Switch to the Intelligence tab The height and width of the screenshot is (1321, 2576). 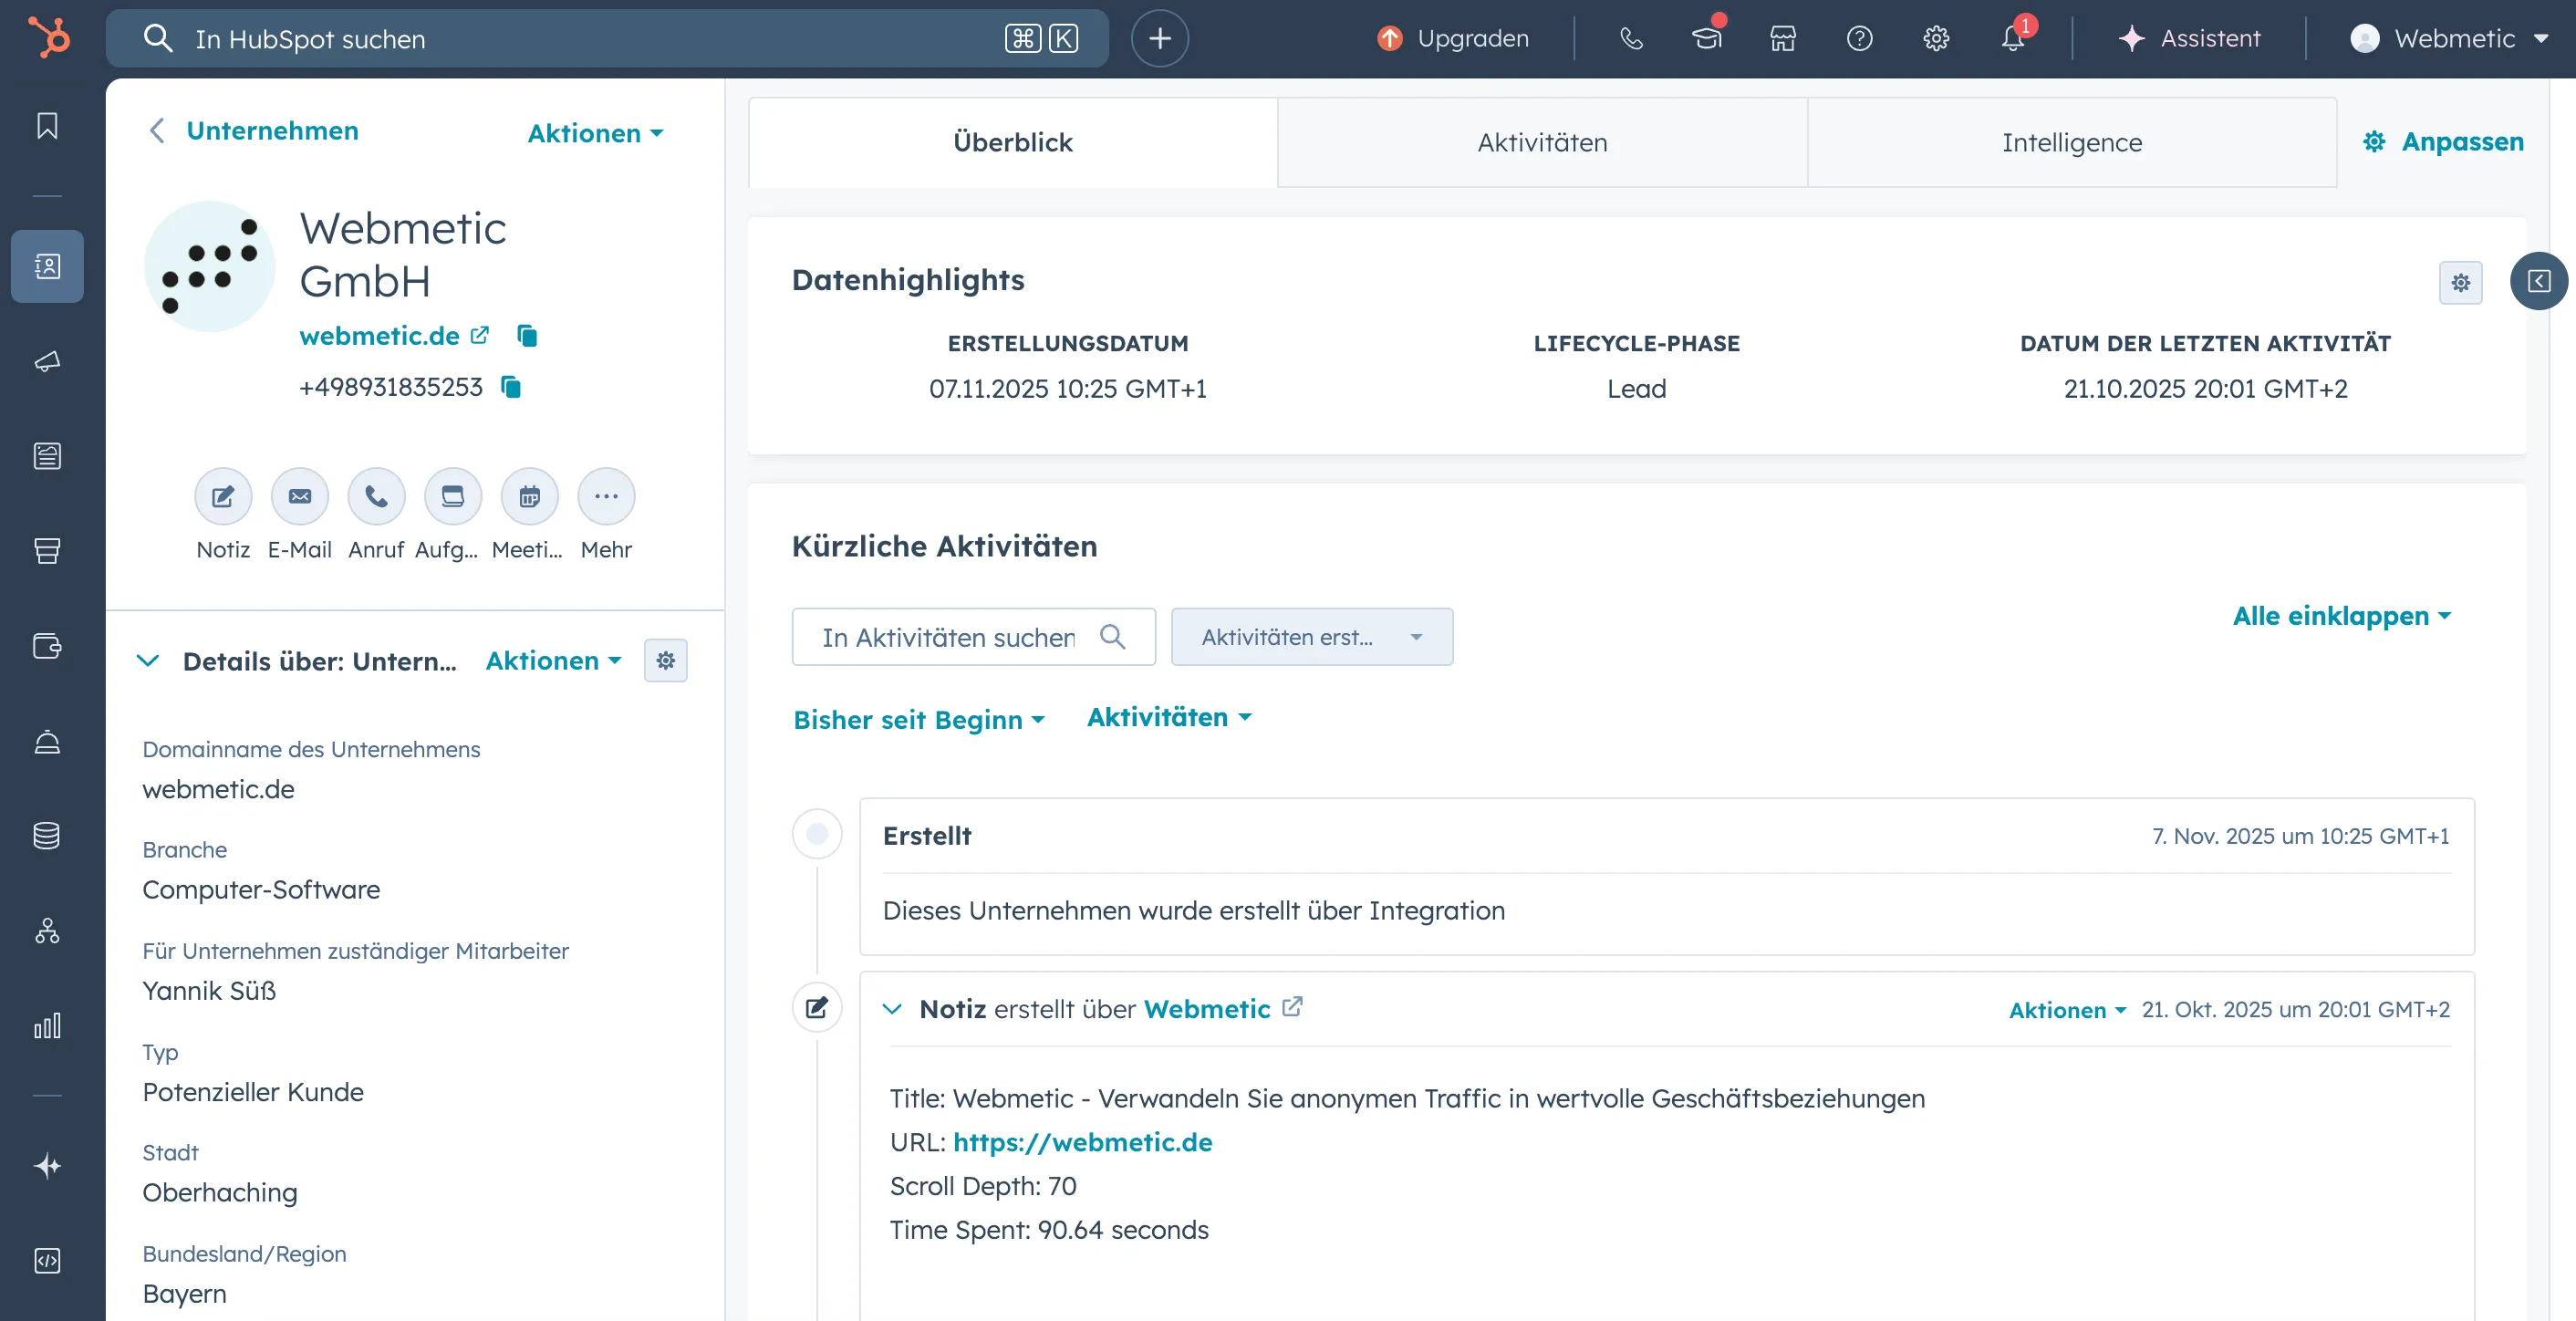[2070, 142]
